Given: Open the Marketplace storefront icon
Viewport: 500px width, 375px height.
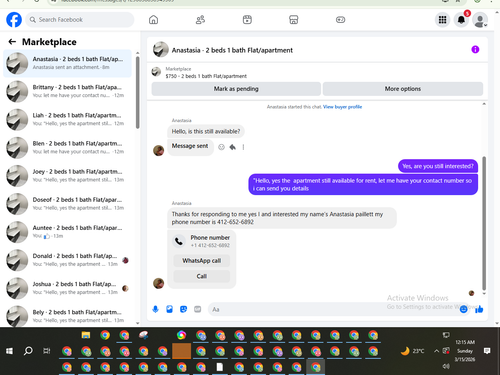Looking at the screenshot, I should tap(293, 20).
